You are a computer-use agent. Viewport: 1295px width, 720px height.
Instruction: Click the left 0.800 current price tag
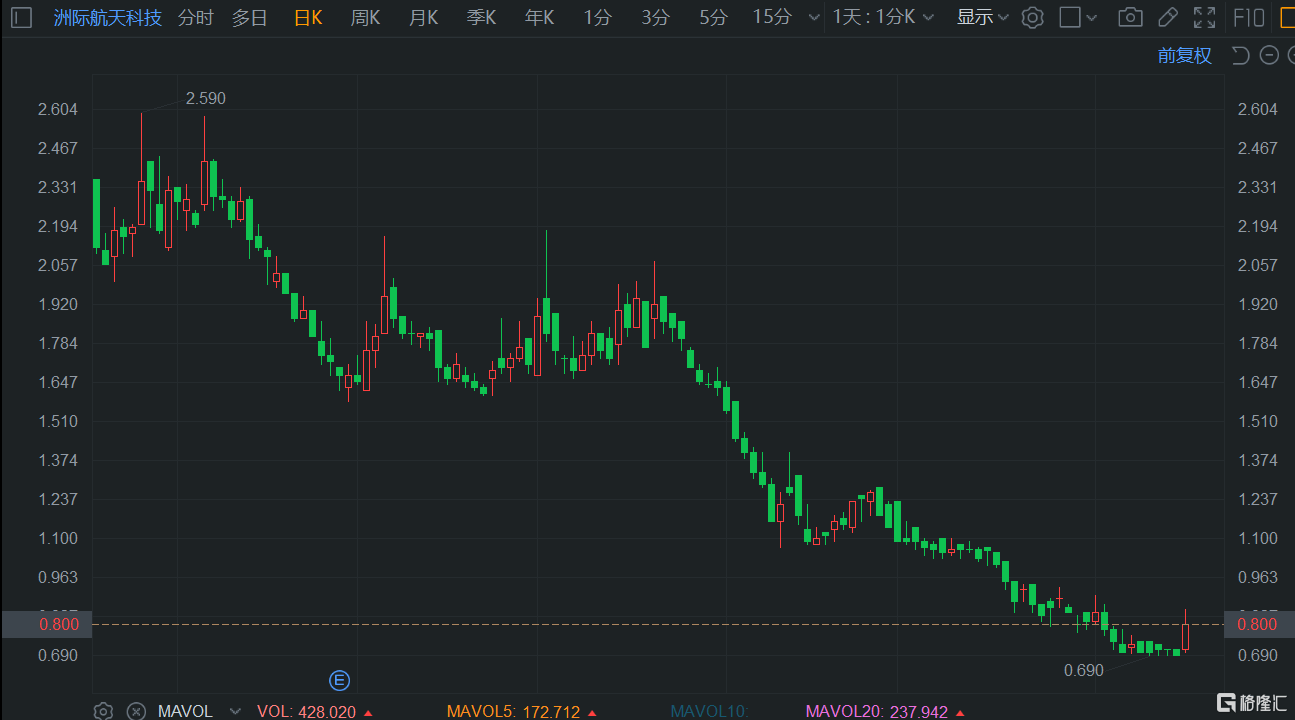45,624
